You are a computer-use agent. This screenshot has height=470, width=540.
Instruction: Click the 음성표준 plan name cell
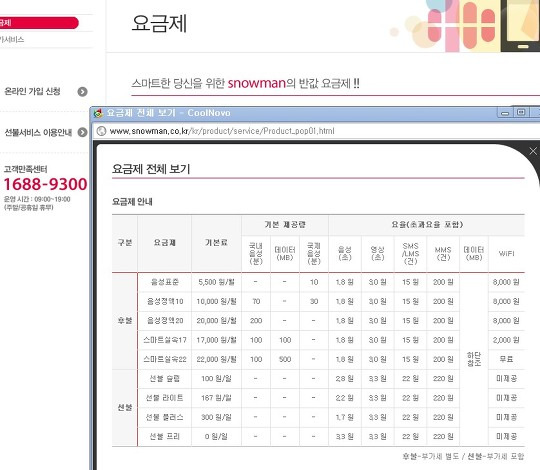[165, 282]
